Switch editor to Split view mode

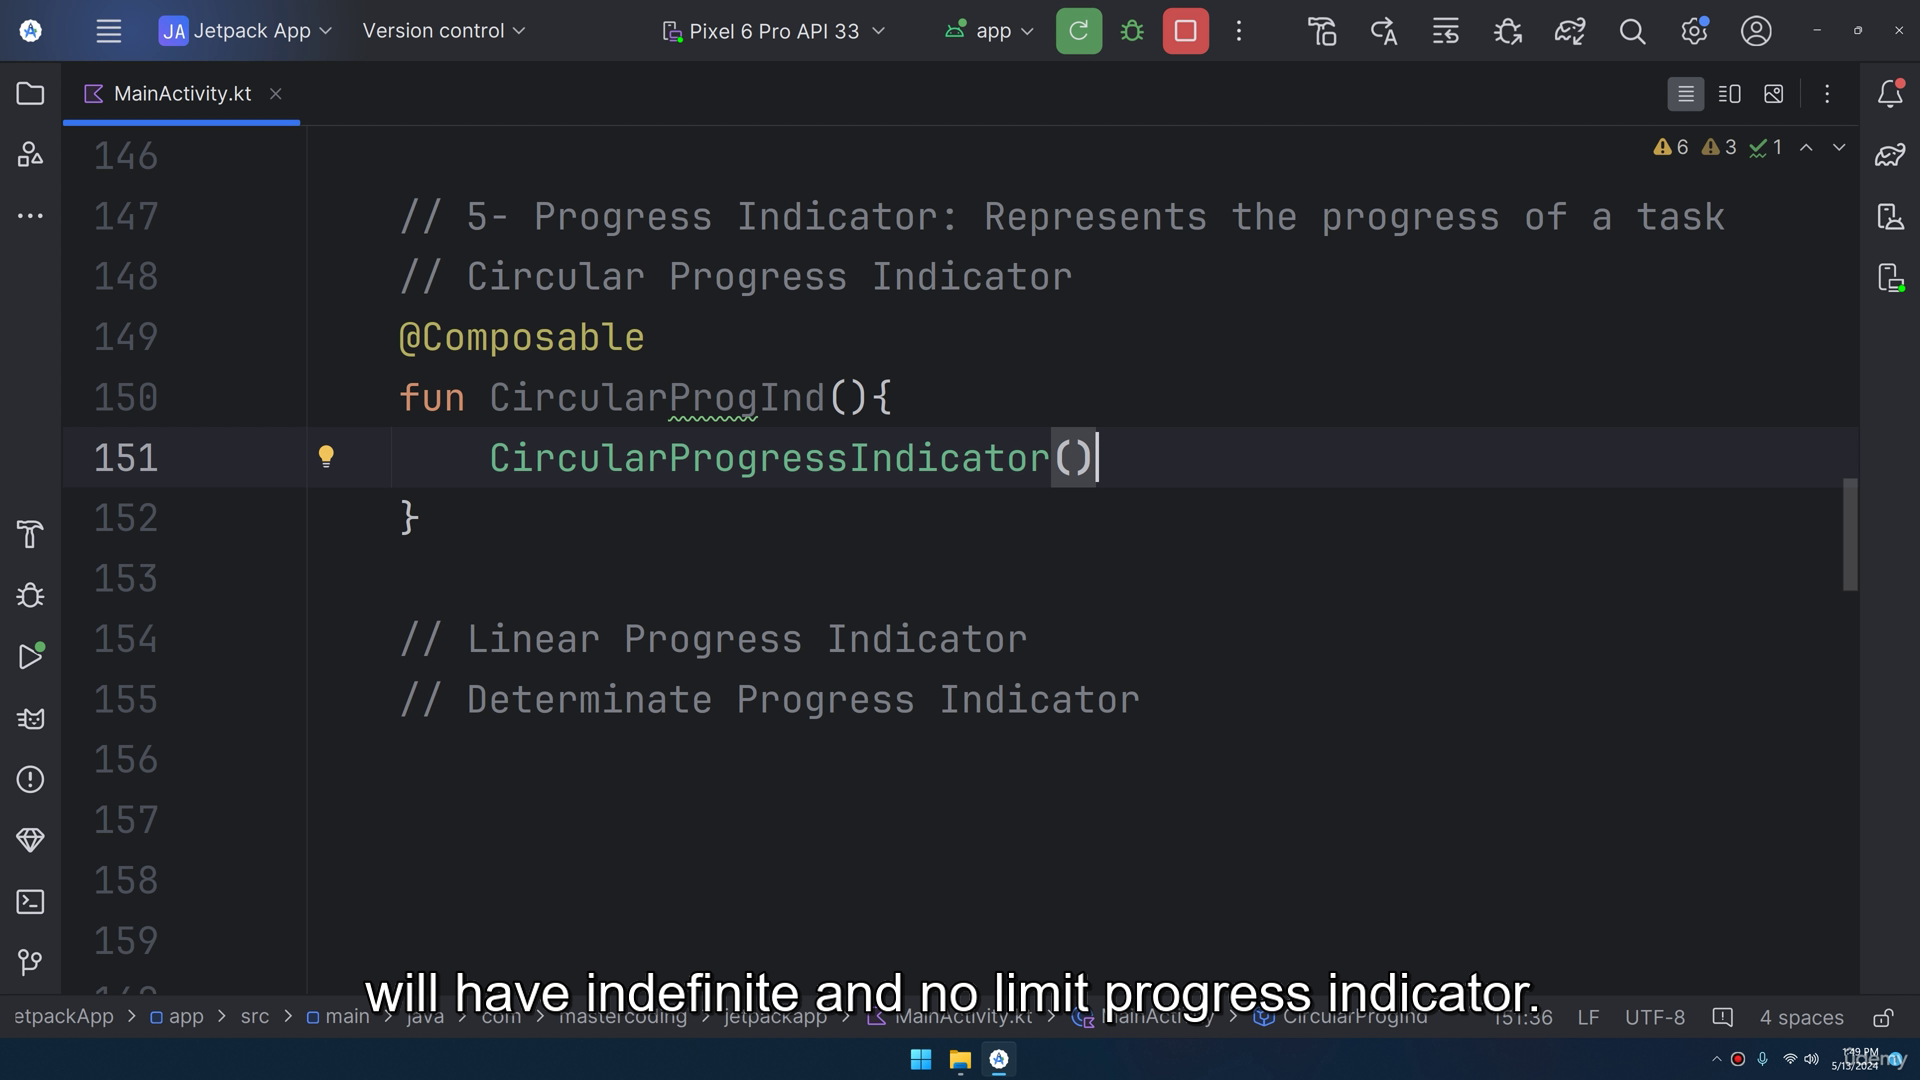[x=1730, y=94]
